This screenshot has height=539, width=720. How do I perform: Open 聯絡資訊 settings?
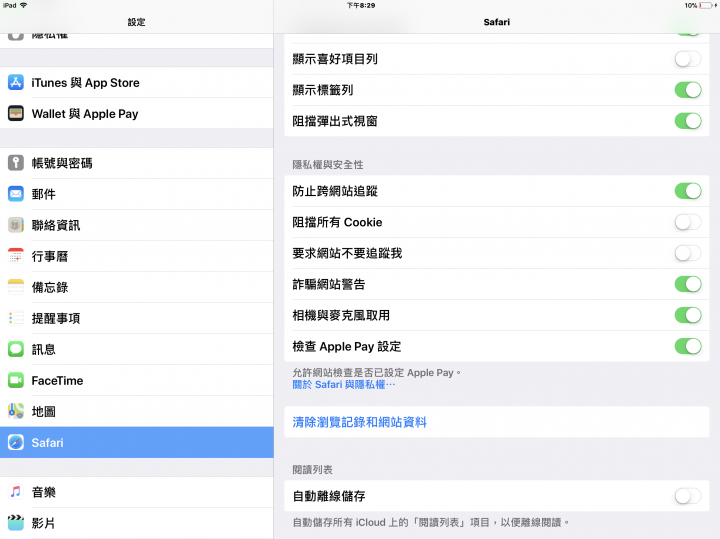tap(137, 225)
